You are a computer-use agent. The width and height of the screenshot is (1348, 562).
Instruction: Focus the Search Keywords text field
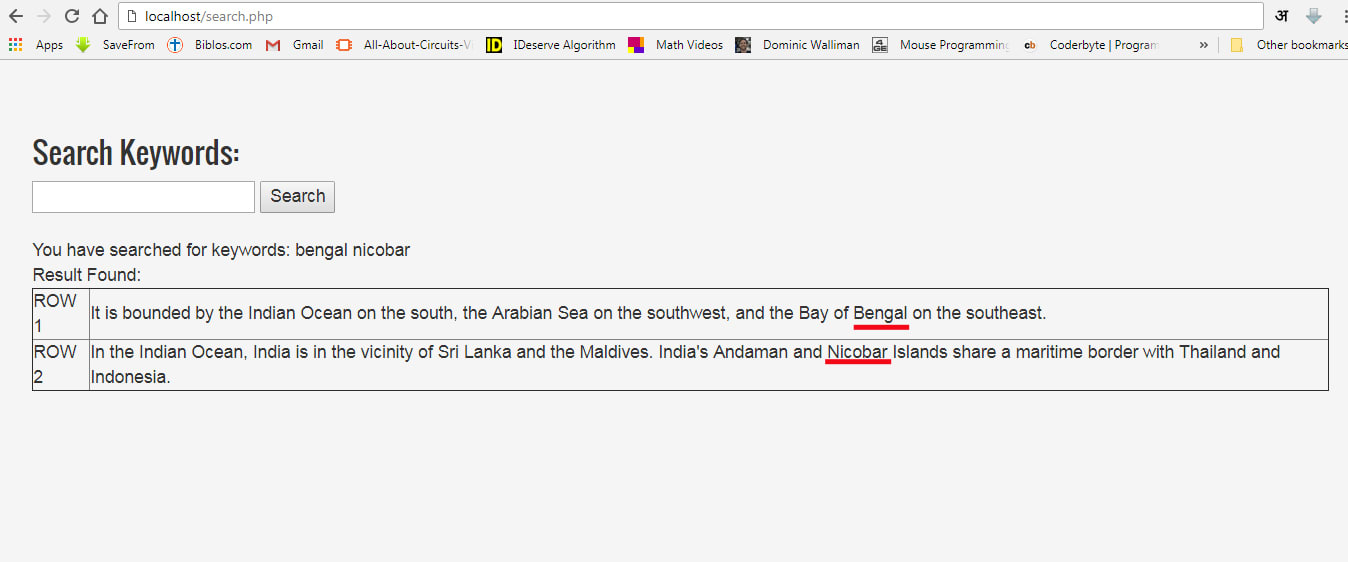point(144,197)
